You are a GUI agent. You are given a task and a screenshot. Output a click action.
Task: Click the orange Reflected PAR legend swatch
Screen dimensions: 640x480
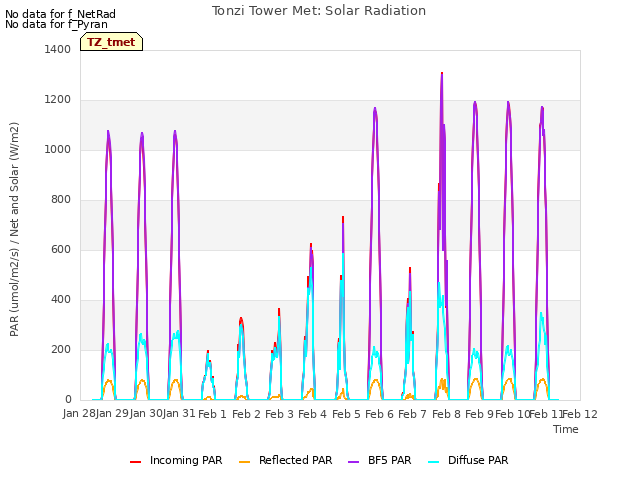[244, 462]
